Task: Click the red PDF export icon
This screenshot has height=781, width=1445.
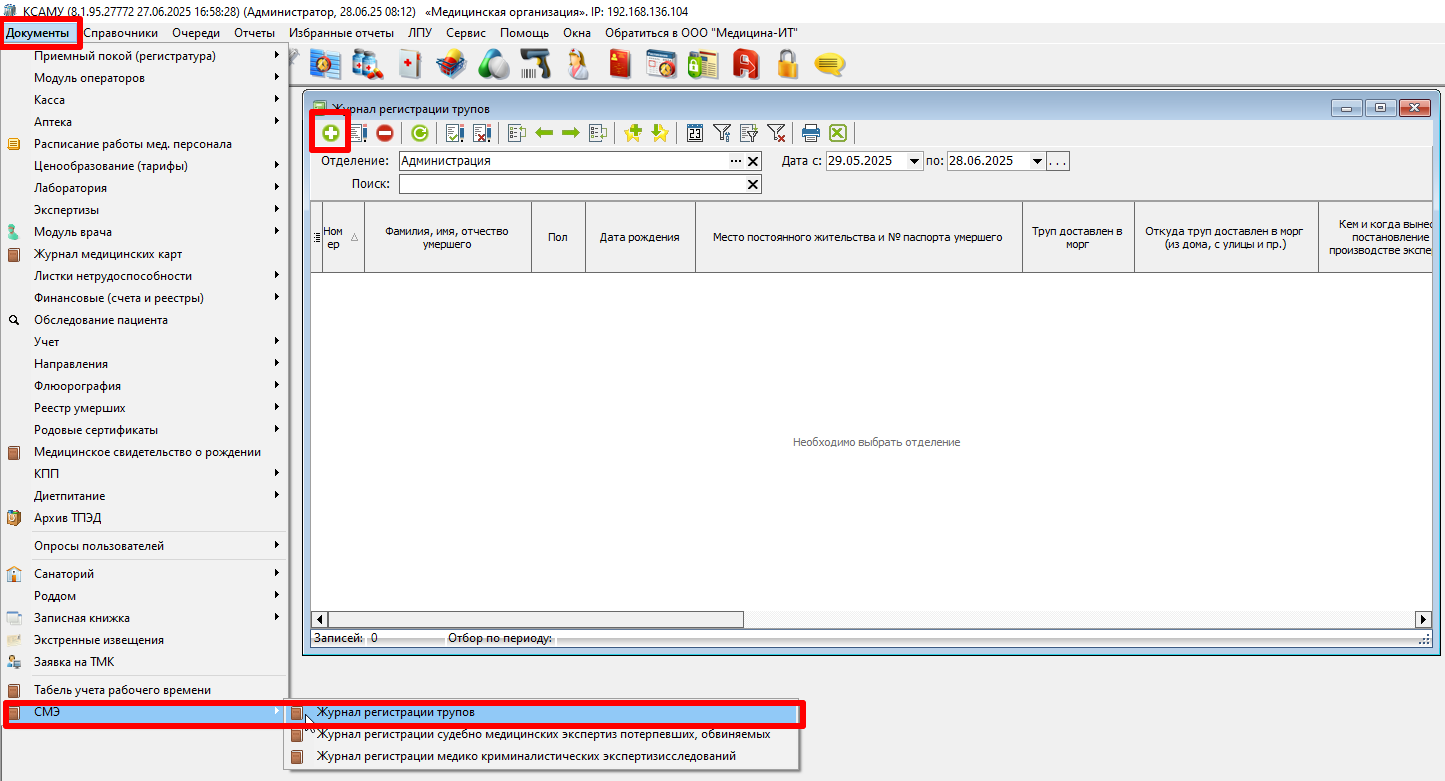Action: pyautogui.click(x=745, y=65)
